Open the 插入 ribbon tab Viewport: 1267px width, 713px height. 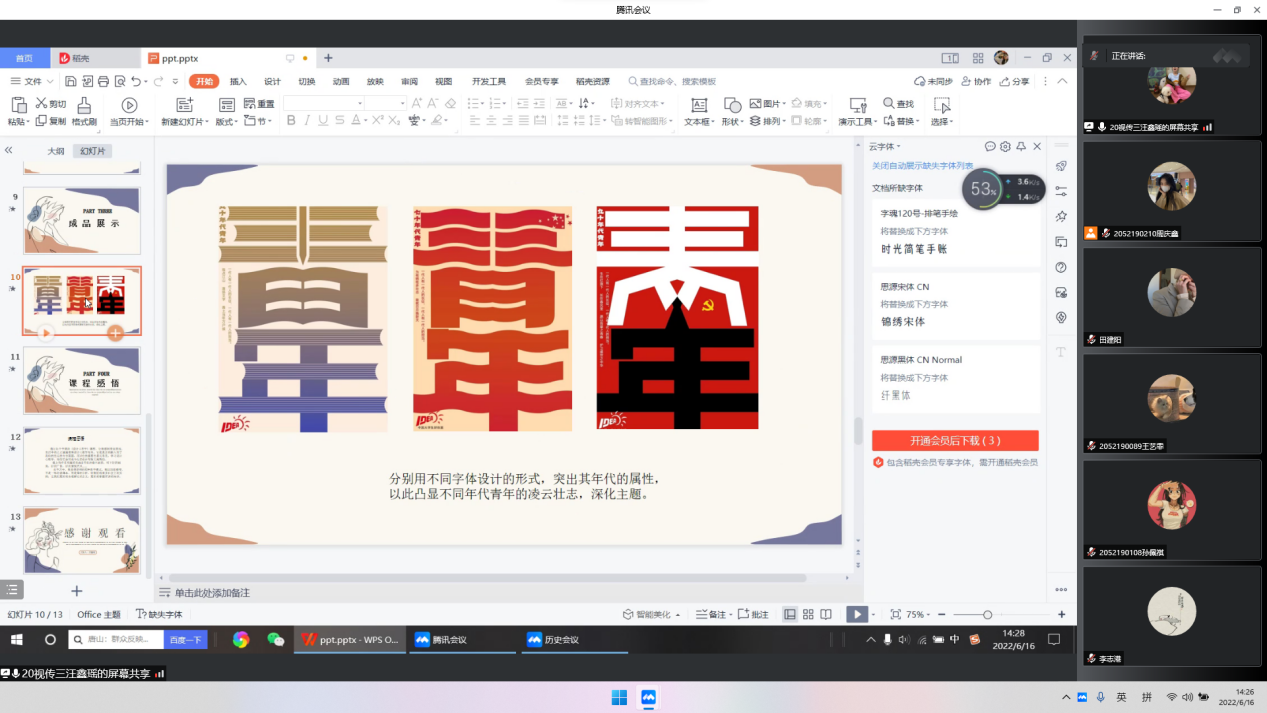(238, 82)
